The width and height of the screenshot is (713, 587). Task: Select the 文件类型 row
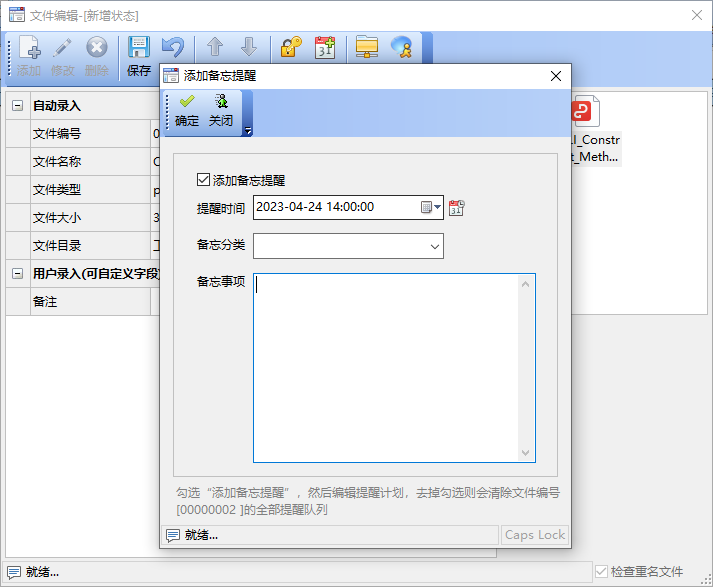click(82, 190)
